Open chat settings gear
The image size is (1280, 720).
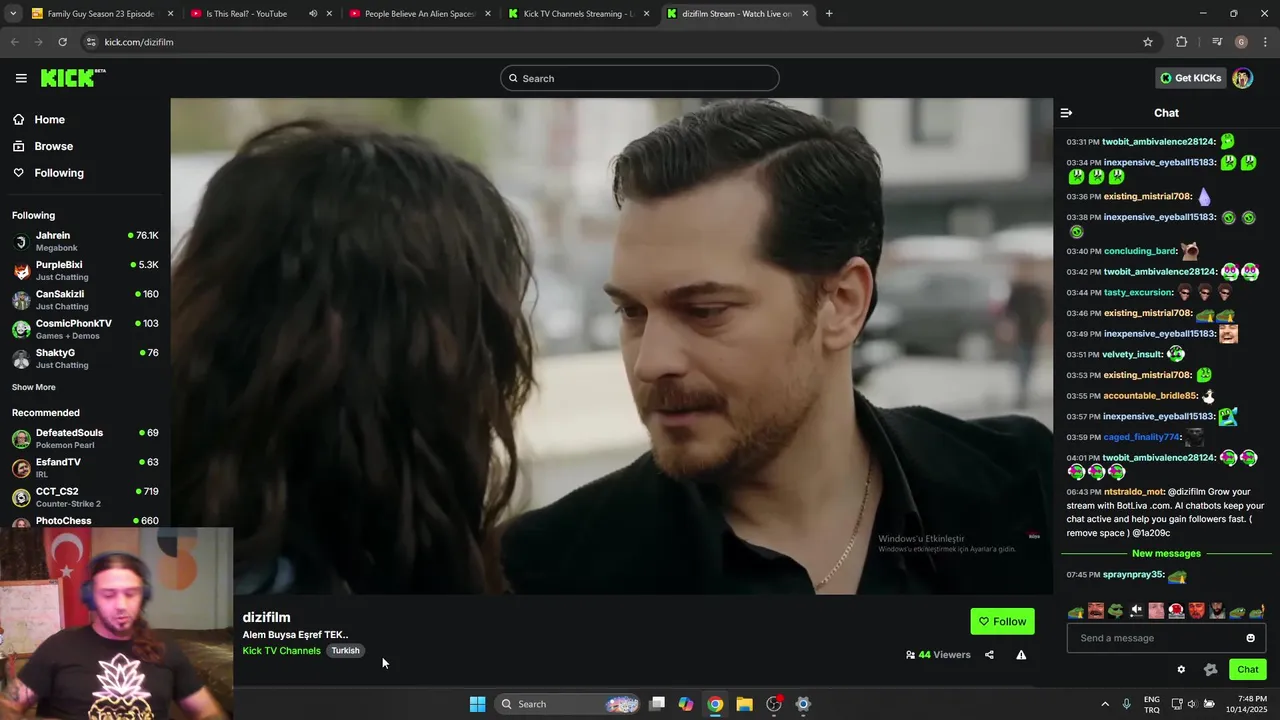click(x=1181, y=670)
